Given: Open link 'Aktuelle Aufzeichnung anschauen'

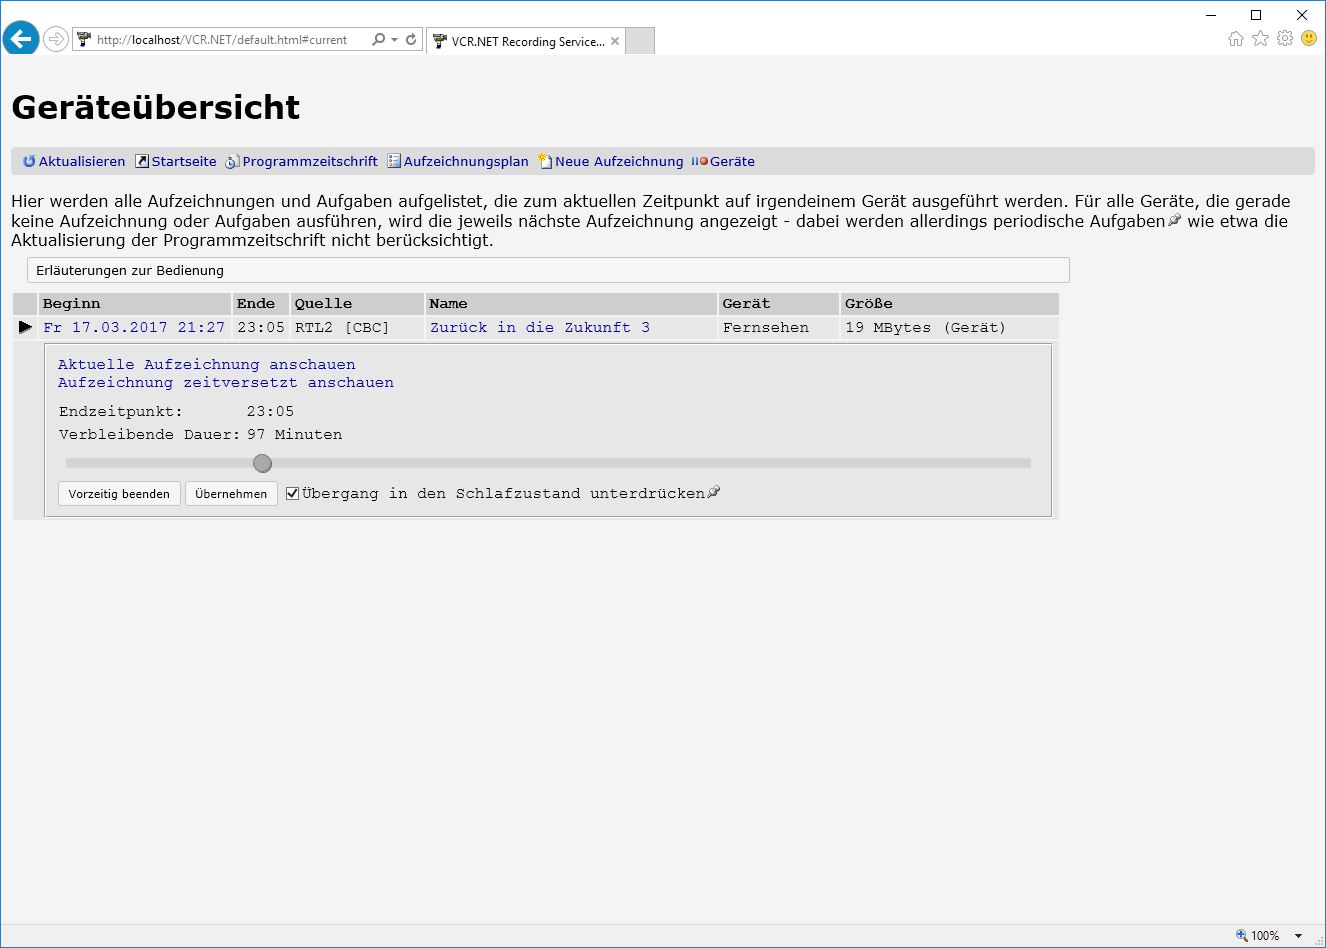Looking at the screenshot, I should click(x=206, y=365).
